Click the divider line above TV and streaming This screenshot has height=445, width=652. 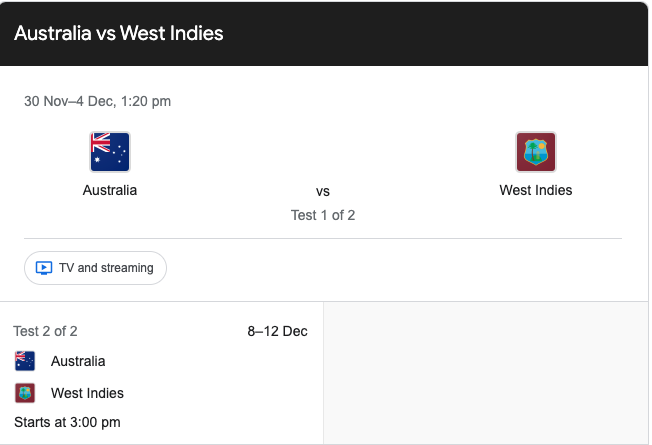[x=323, y=238]
